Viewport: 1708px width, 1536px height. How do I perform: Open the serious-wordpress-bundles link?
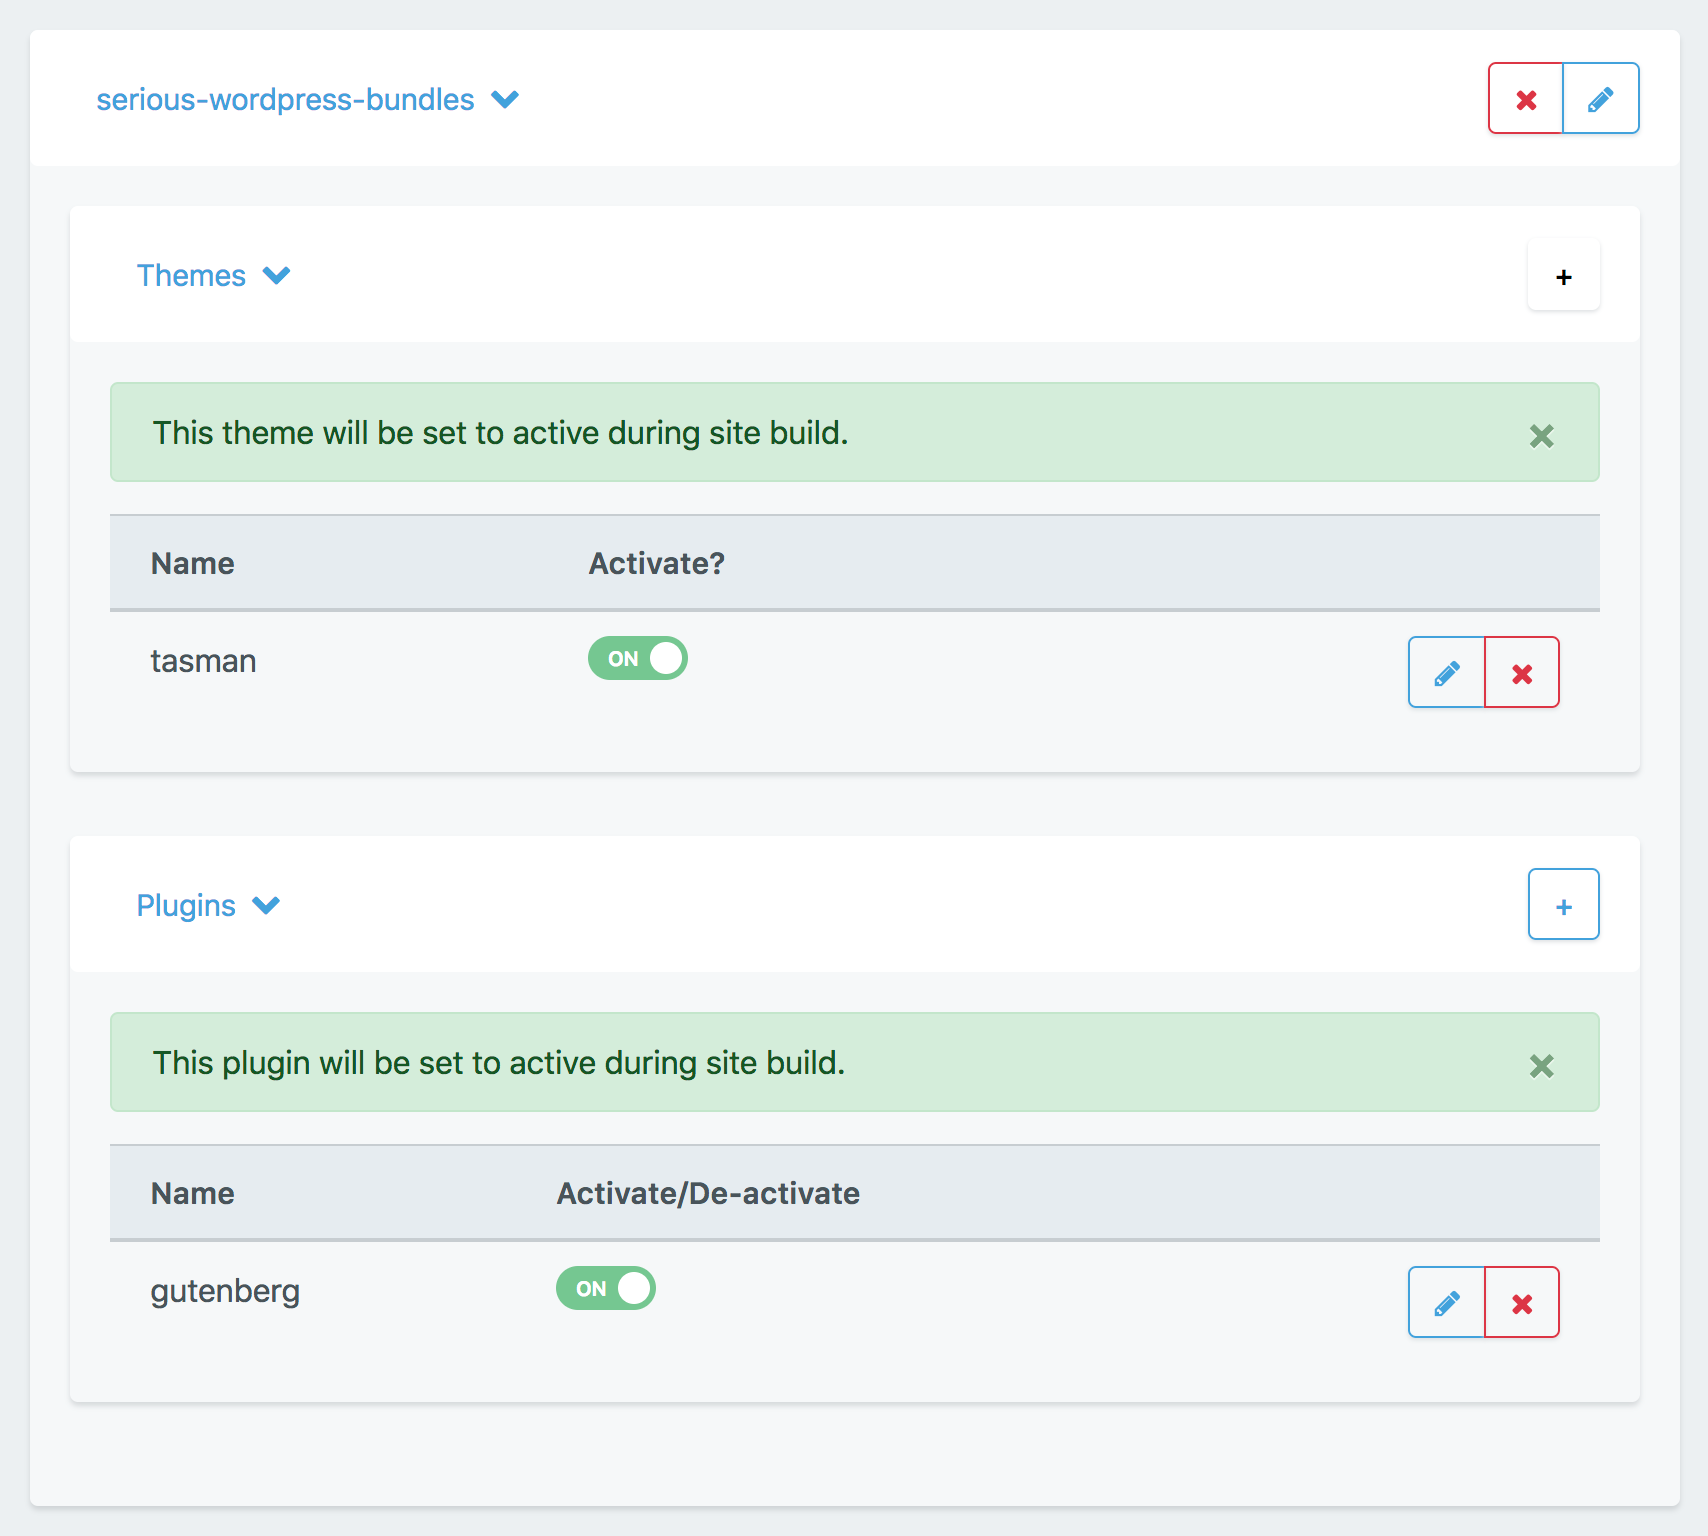285,100
